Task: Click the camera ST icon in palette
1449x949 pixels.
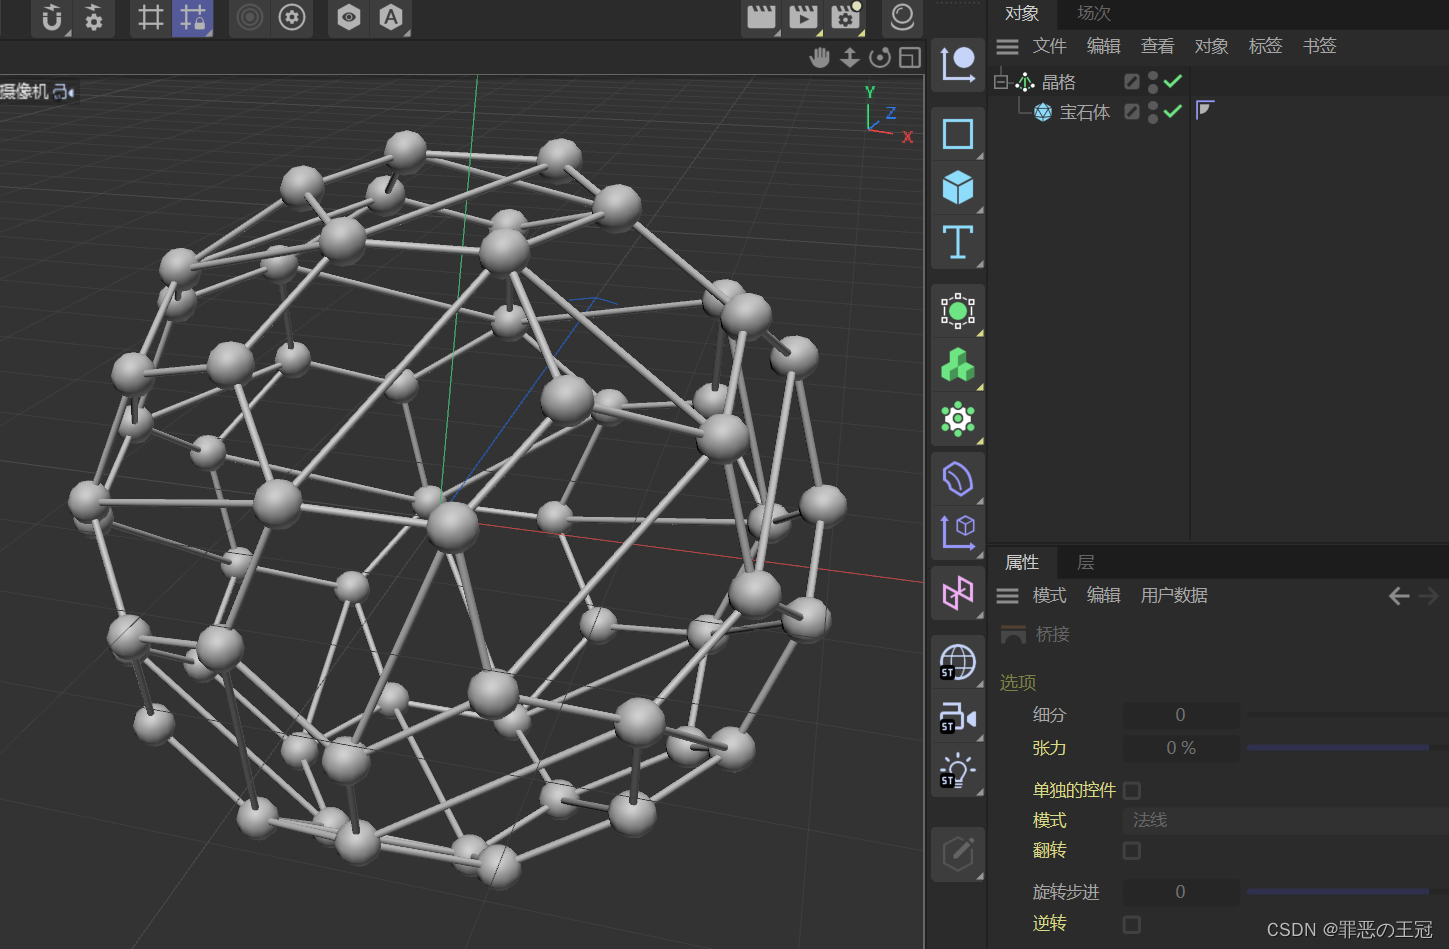Action: [958, 716]
